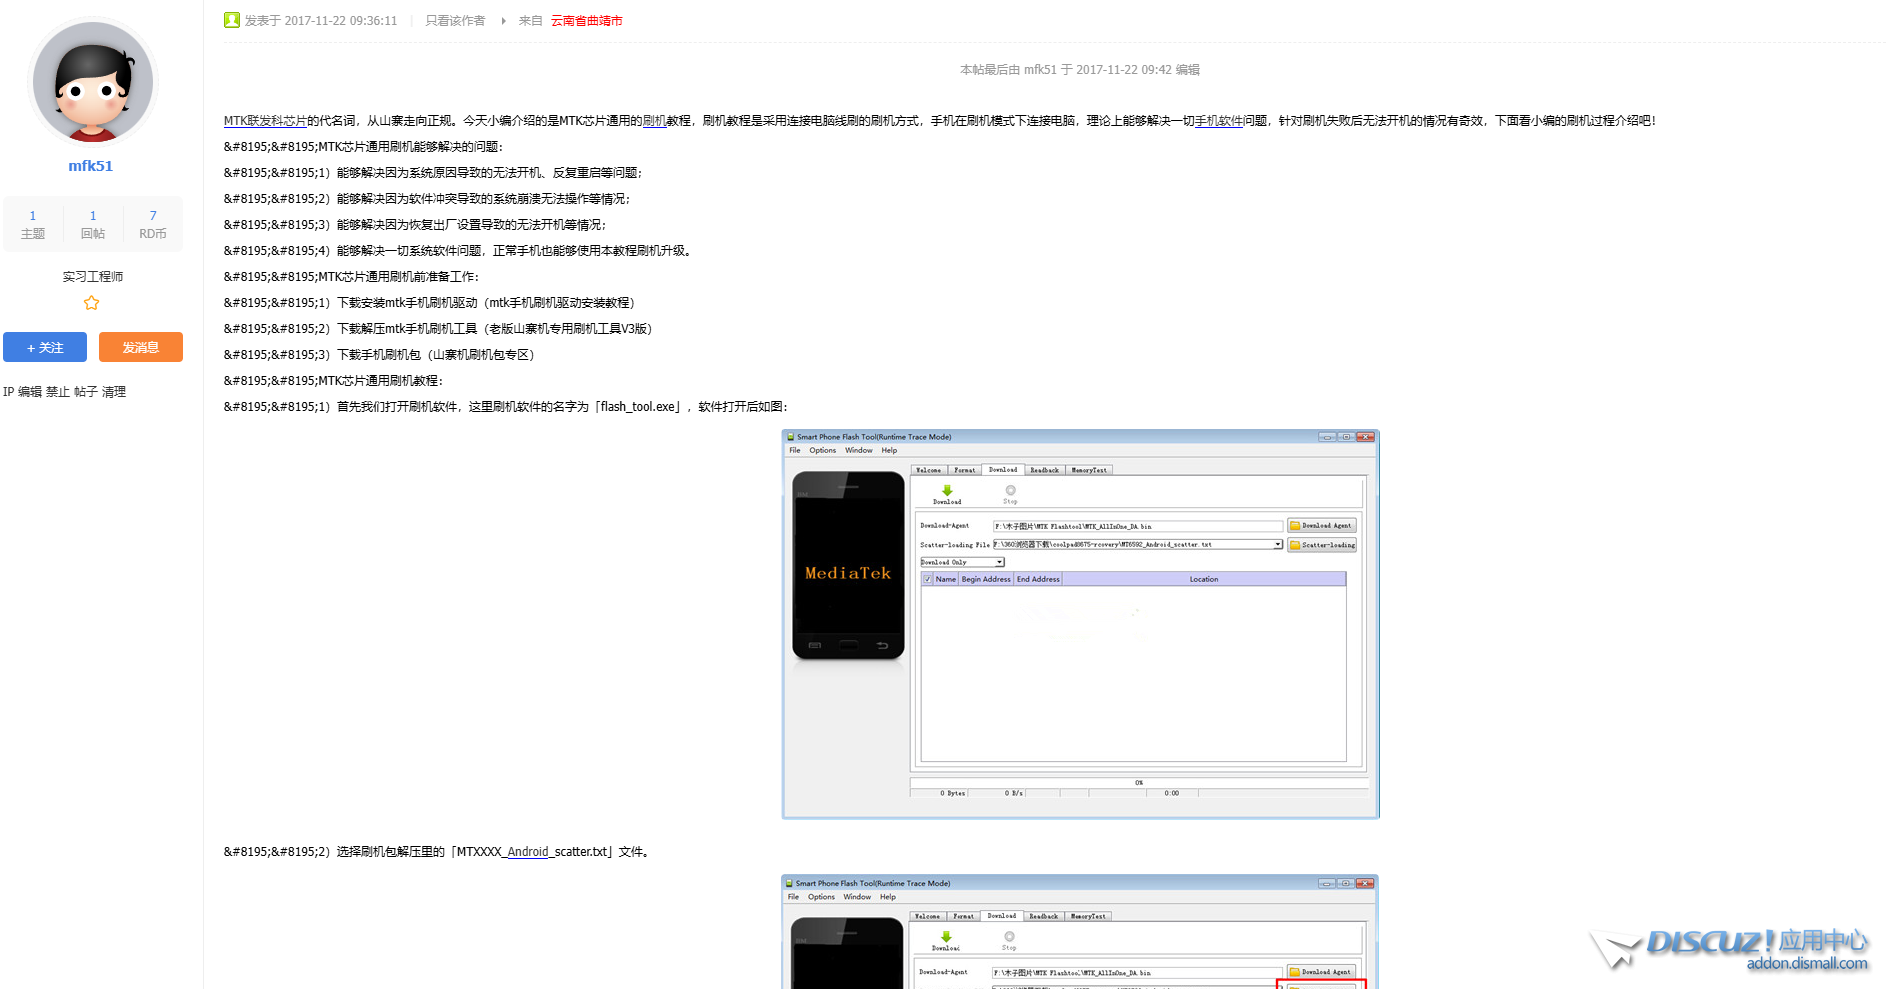
Task: Open the red 云南省曲靖市 location link
Action: pos(586,21)
